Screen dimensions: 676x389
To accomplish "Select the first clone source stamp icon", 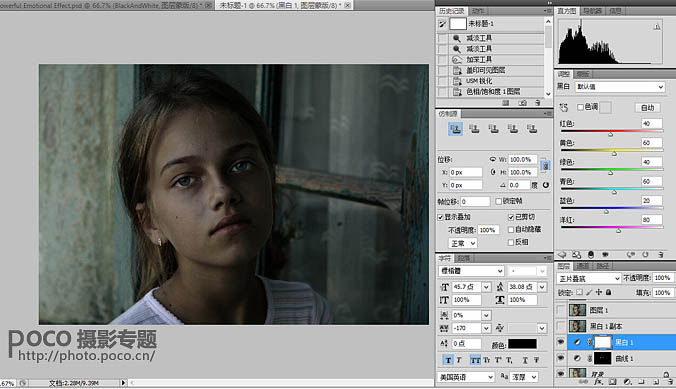I will (x=456, y=129).
